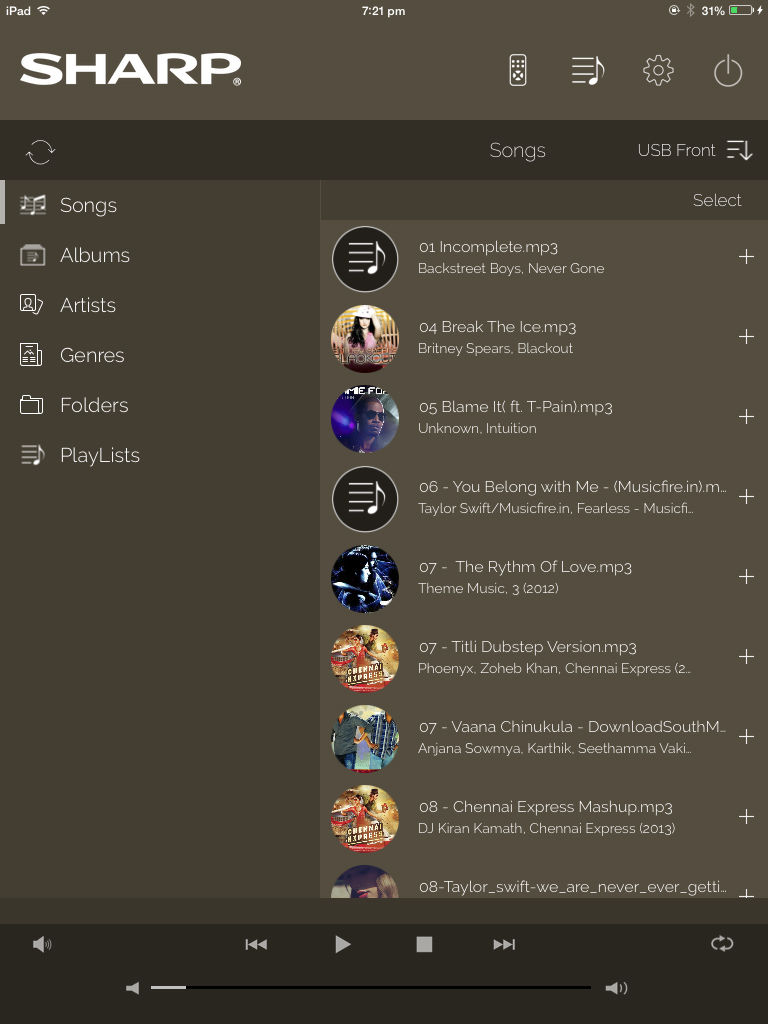Refresh the library with sync icon

[x=40, y=152]
